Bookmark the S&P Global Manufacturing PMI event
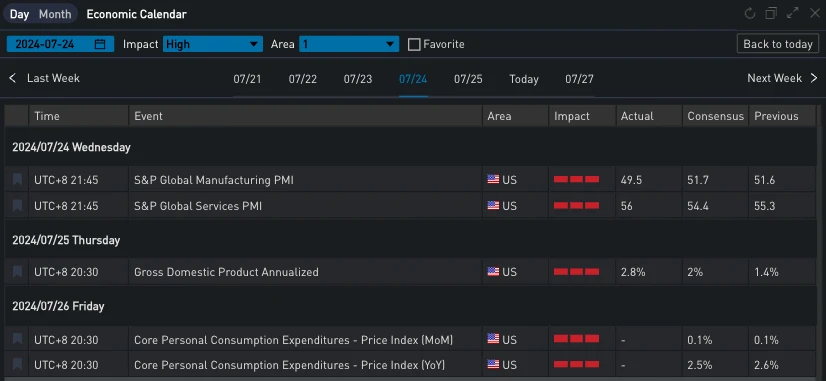 click(x=17, y=180)
